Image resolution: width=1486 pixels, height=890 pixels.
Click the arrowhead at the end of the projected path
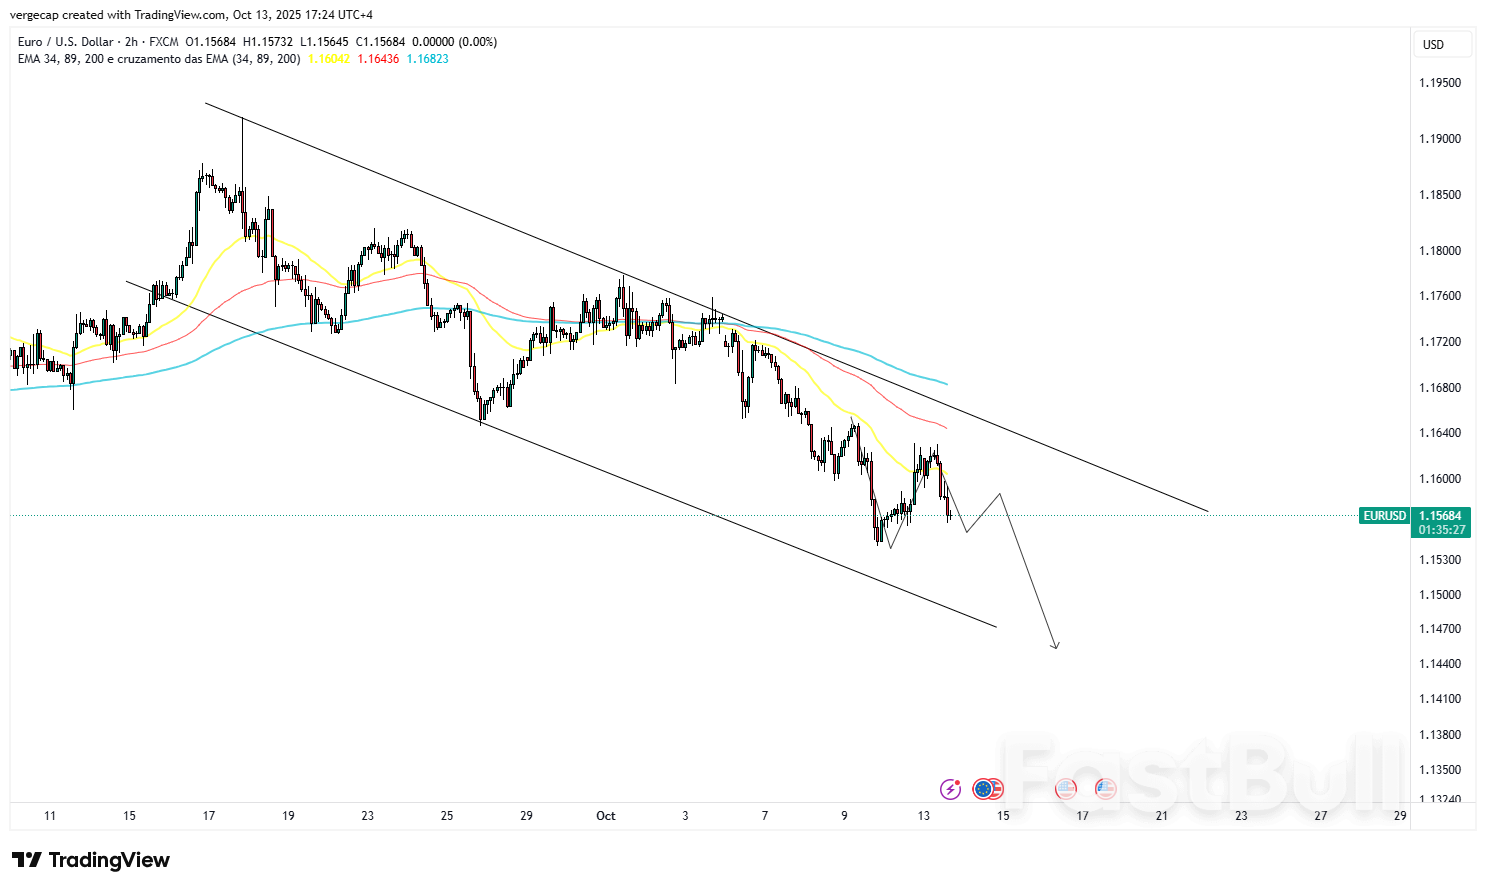pos(1055,645)
